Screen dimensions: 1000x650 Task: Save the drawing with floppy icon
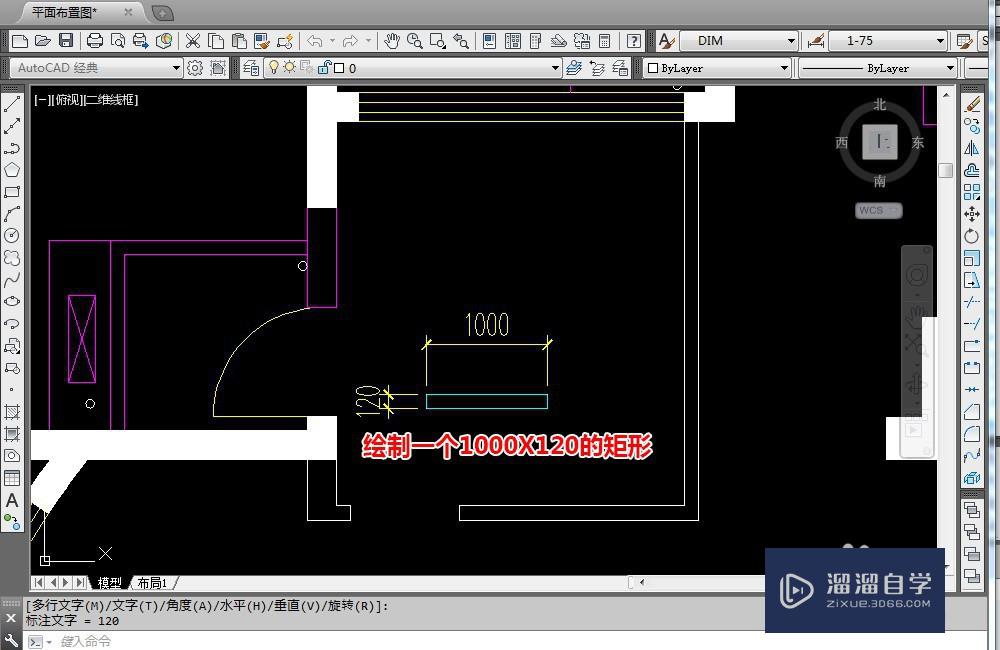[x=66, y=41]
